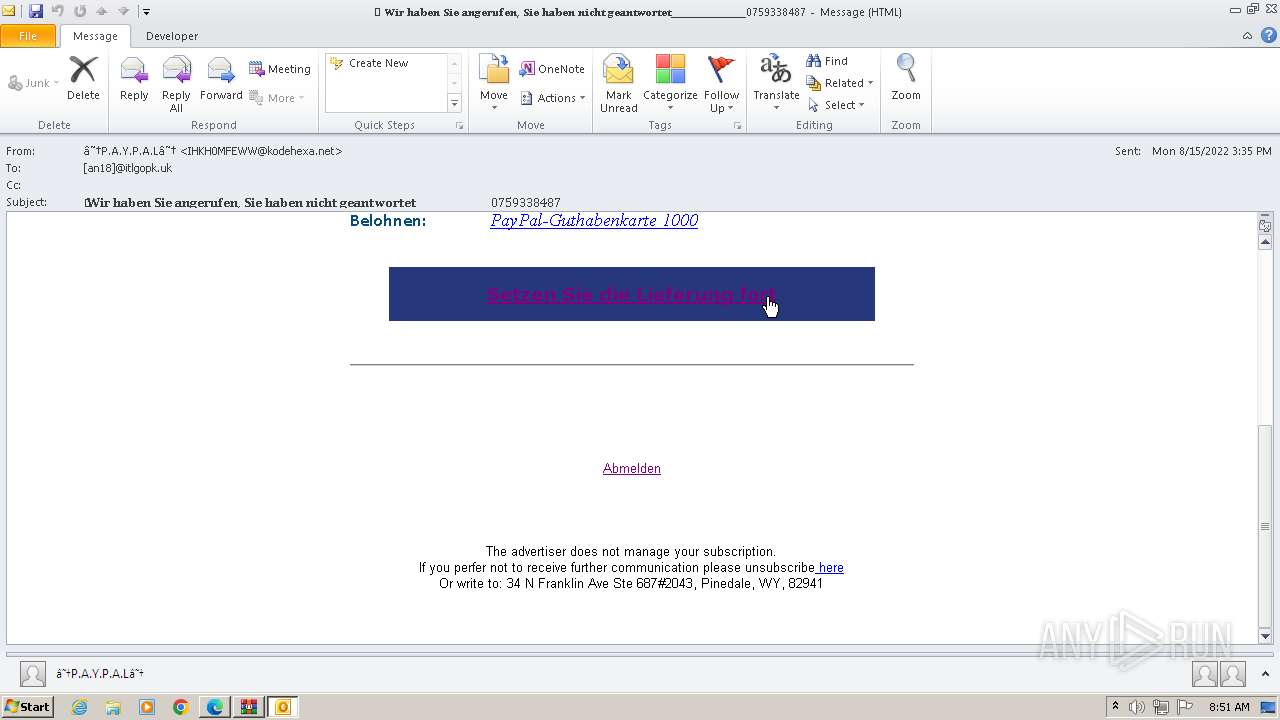Screen dimensions: 1280x720
Task: Mark the message as Unread
Action: [619, 84]
